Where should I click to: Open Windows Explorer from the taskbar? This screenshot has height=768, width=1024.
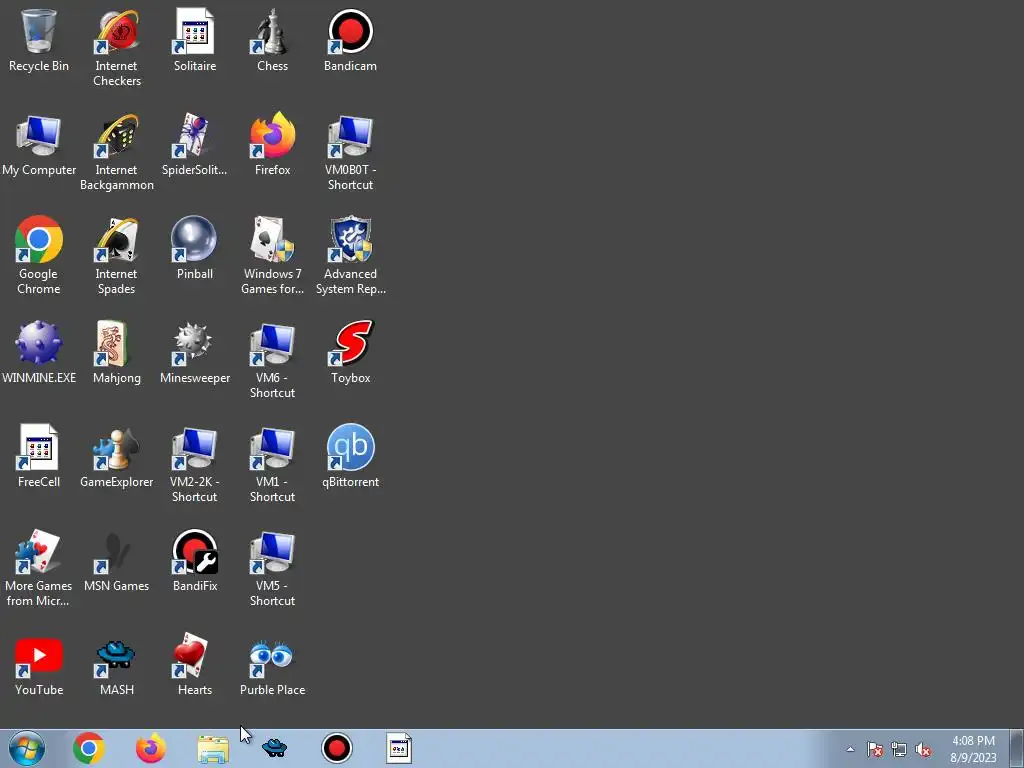(x=213, y=748)
